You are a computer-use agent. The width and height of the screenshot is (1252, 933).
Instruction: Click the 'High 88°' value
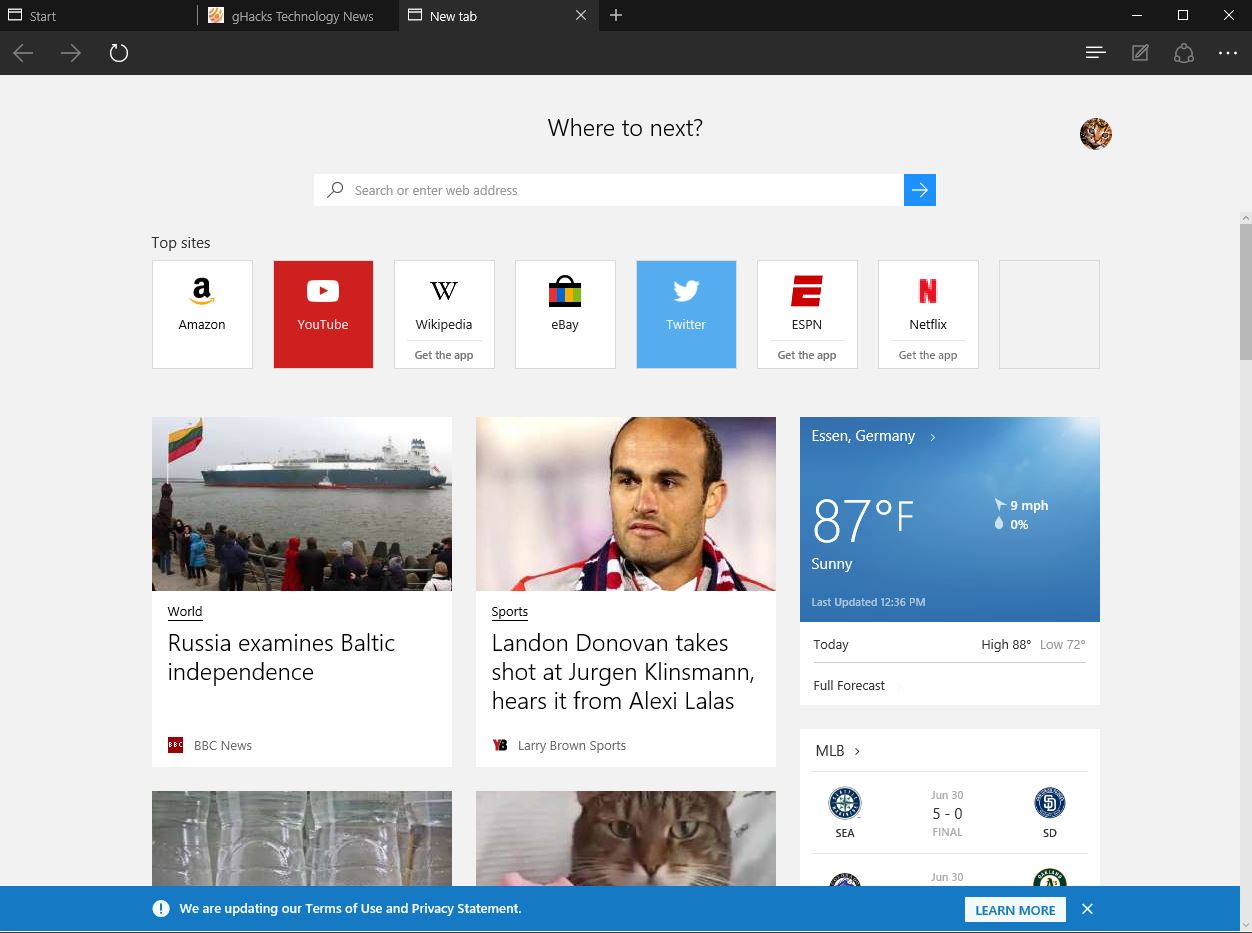pyautogui.click(x=1006, y=644)
